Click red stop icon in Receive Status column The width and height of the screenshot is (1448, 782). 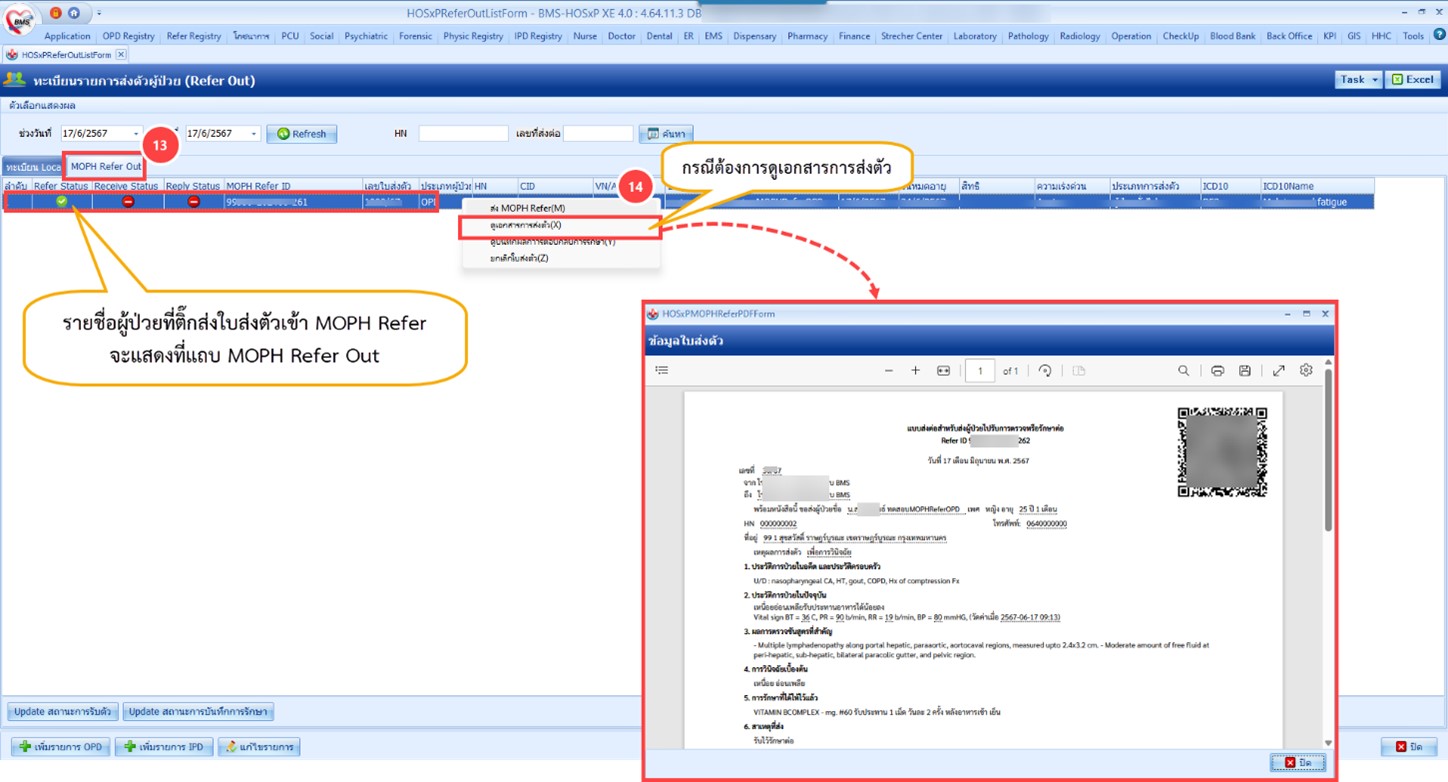(127, 202)
